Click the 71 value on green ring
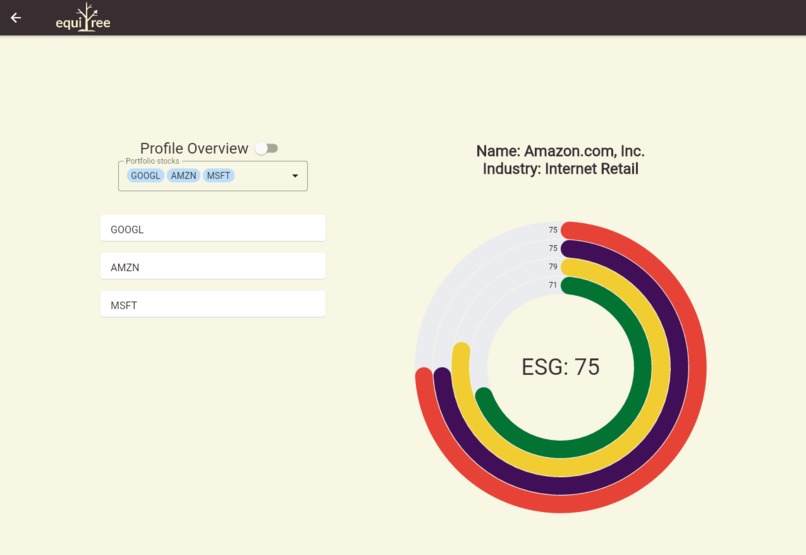 tap(553, 285)
